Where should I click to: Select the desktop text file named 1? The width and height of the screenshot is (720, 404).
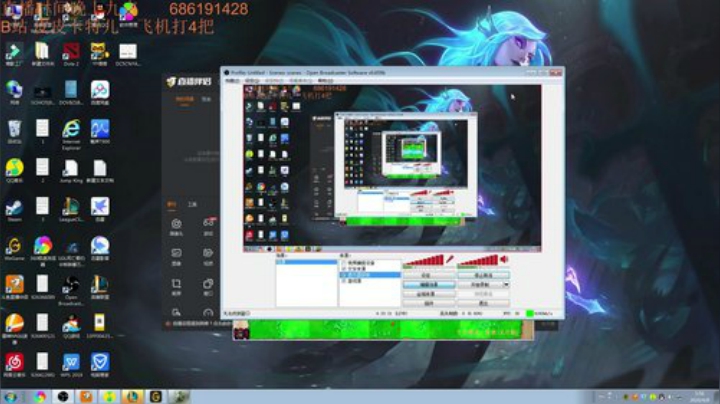(43, 132)
